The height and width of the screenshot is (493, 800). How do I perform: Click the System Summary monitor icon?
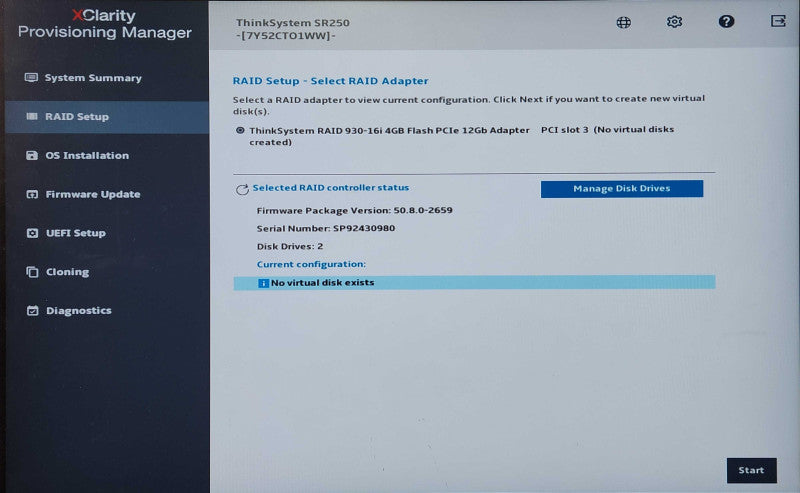(x=31, y=78)
